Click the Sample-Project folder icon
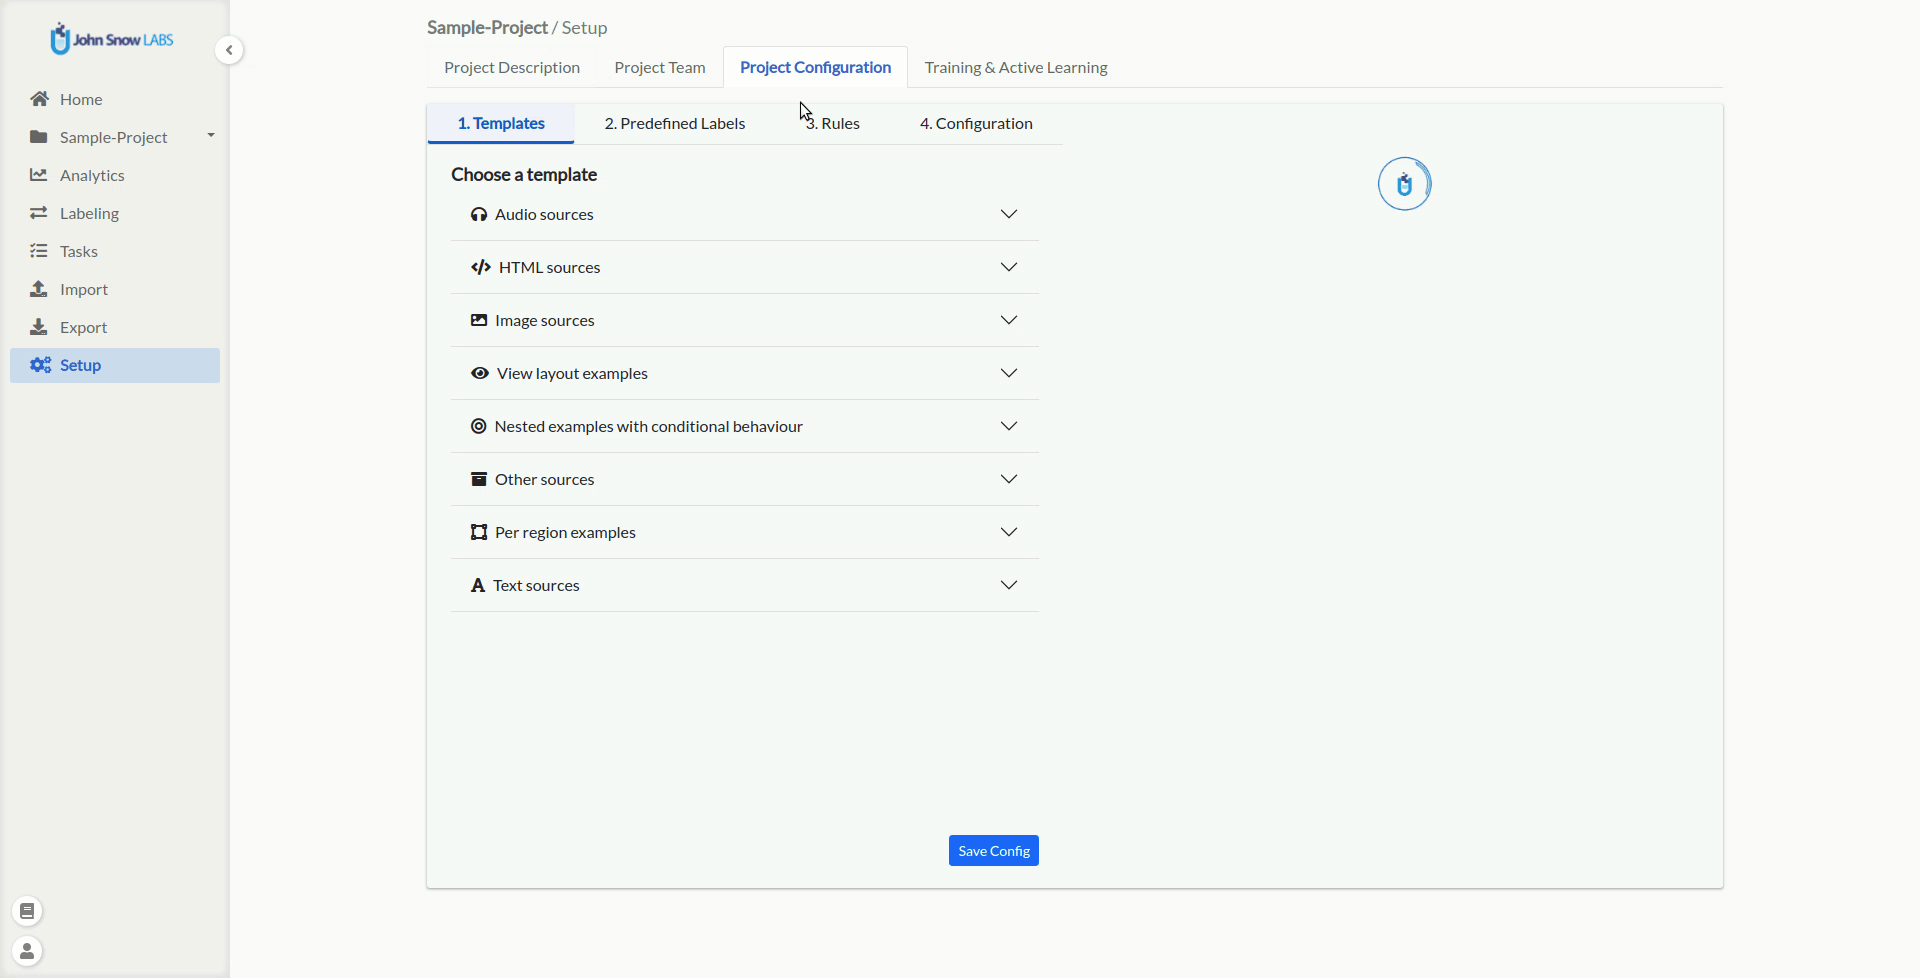The image size is (1920, 978). pos(39,137)
